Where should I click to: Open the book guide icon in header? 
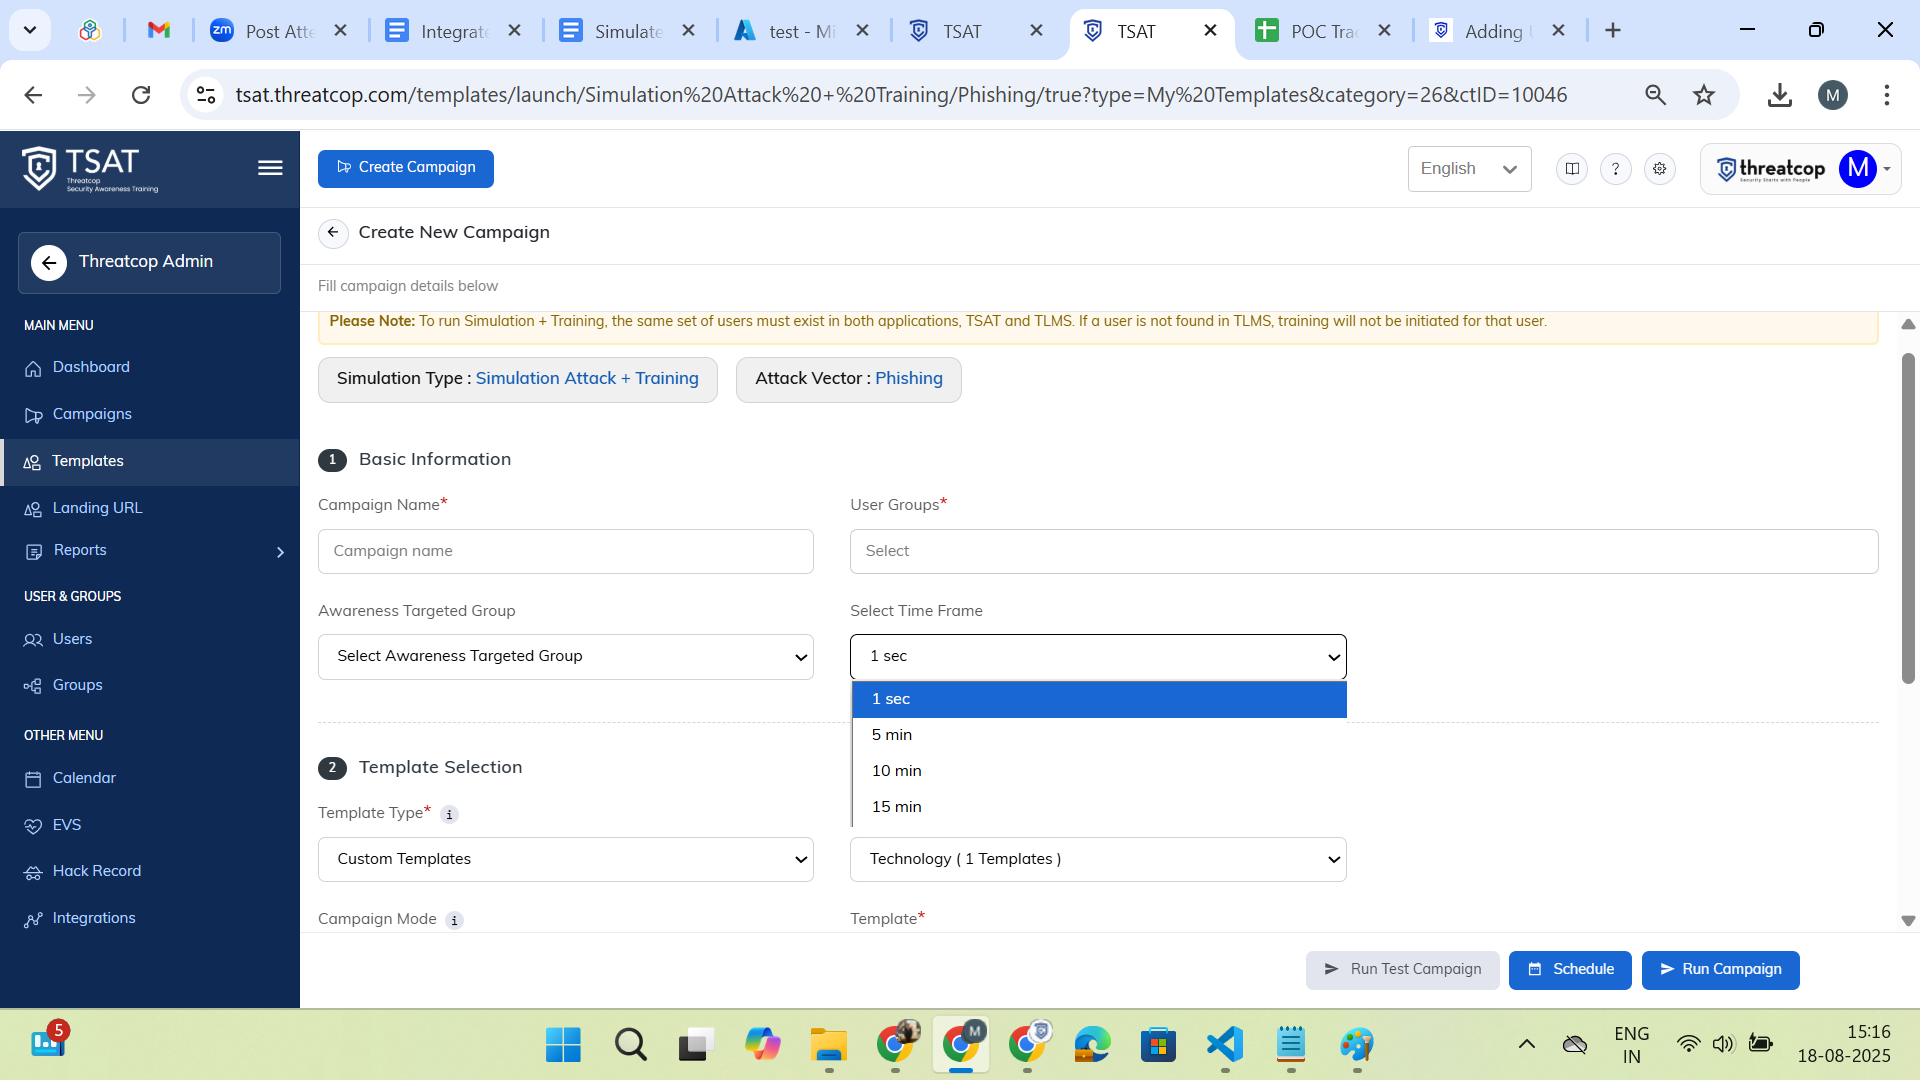pyautogui.click(x=1571, y=169)
